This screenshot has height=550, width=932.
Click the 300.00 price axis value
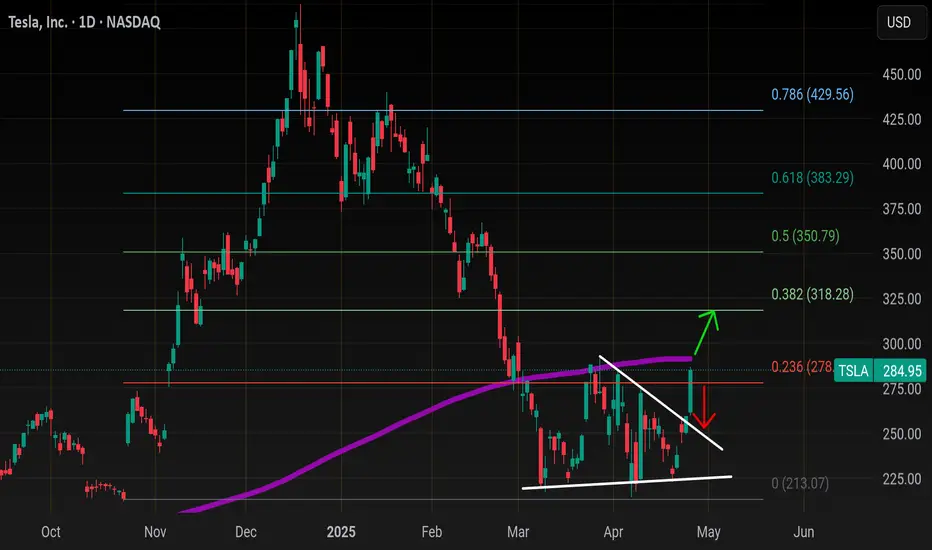point(902,344)
